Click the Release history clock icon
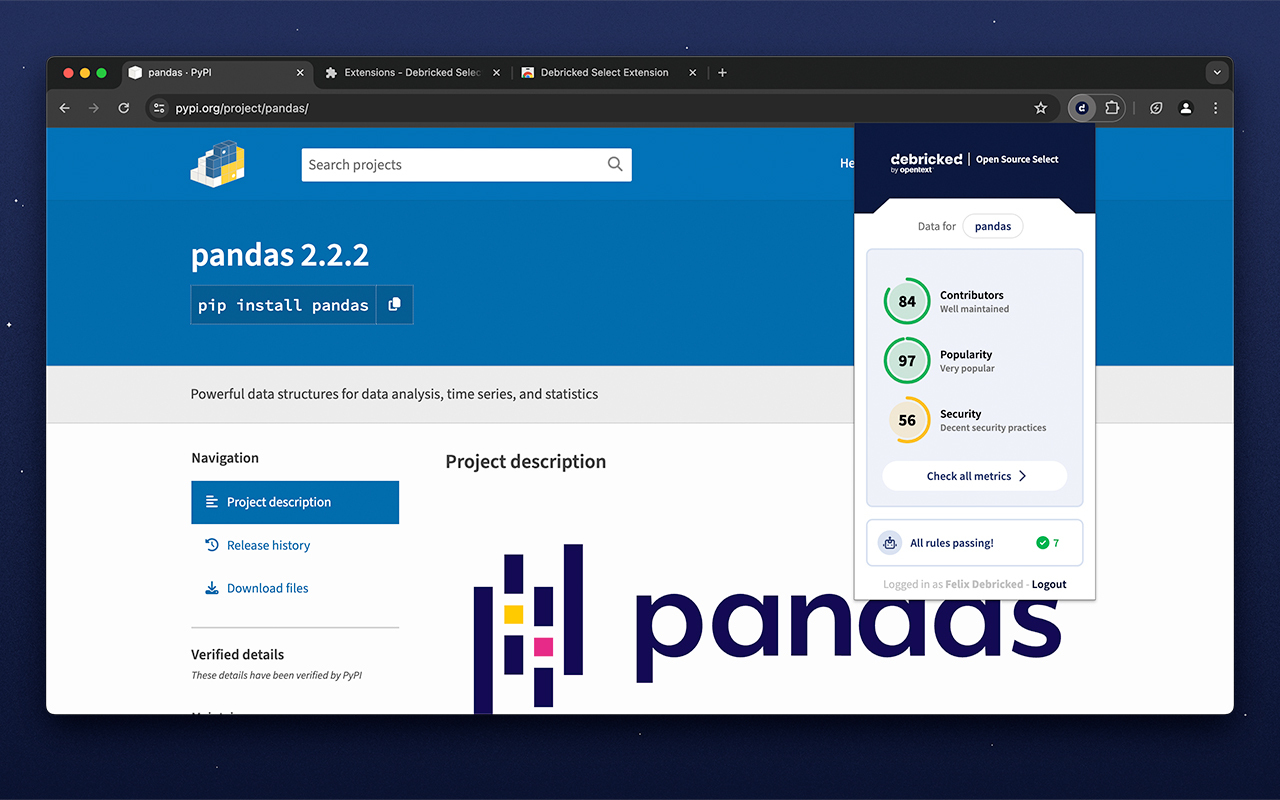1280x800 pixels. (x=212, y=545)
